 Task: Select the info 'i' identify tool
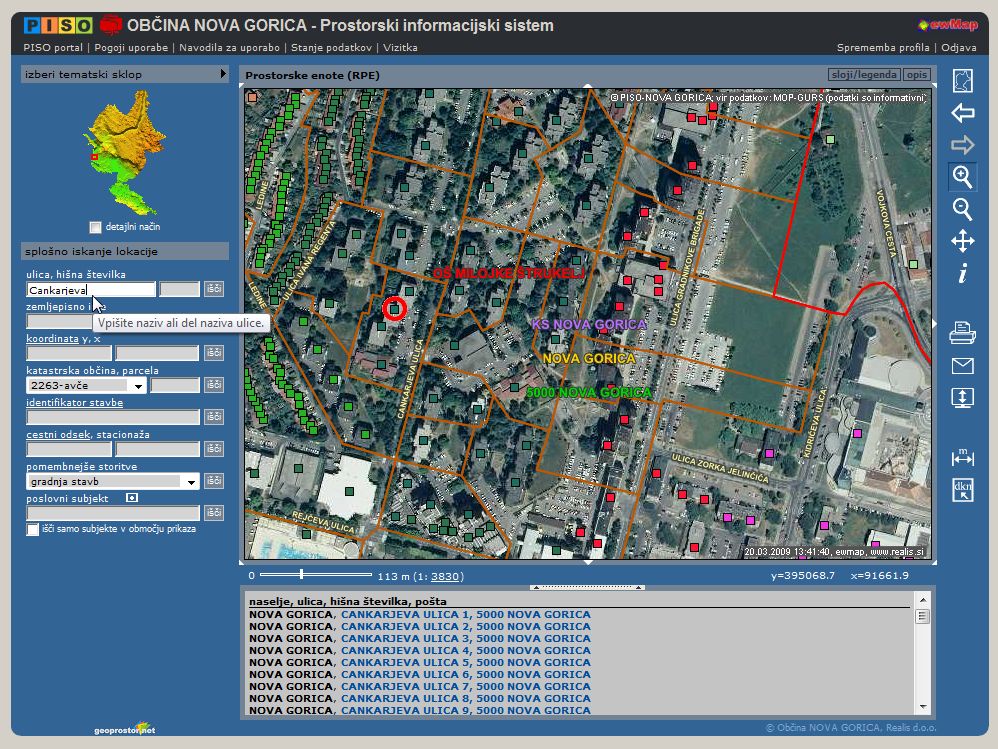[x=962, y=273]
